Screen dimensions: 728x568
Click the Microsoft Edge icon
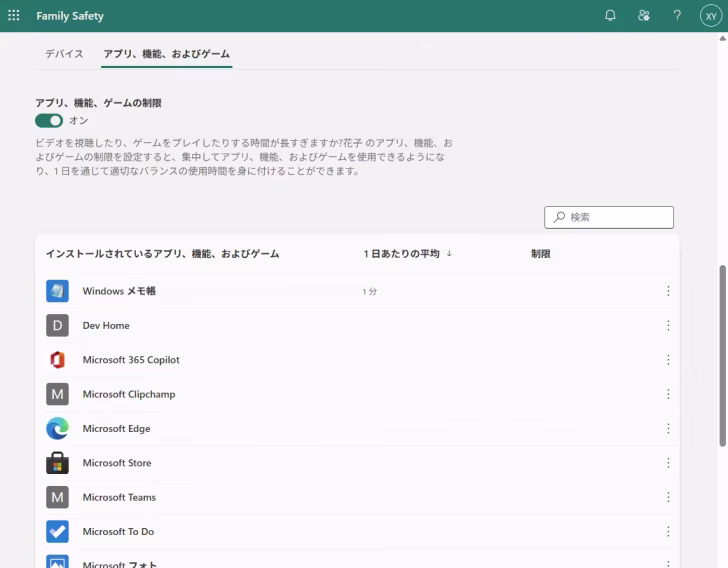pyautogui.click(x=57, y=428)
